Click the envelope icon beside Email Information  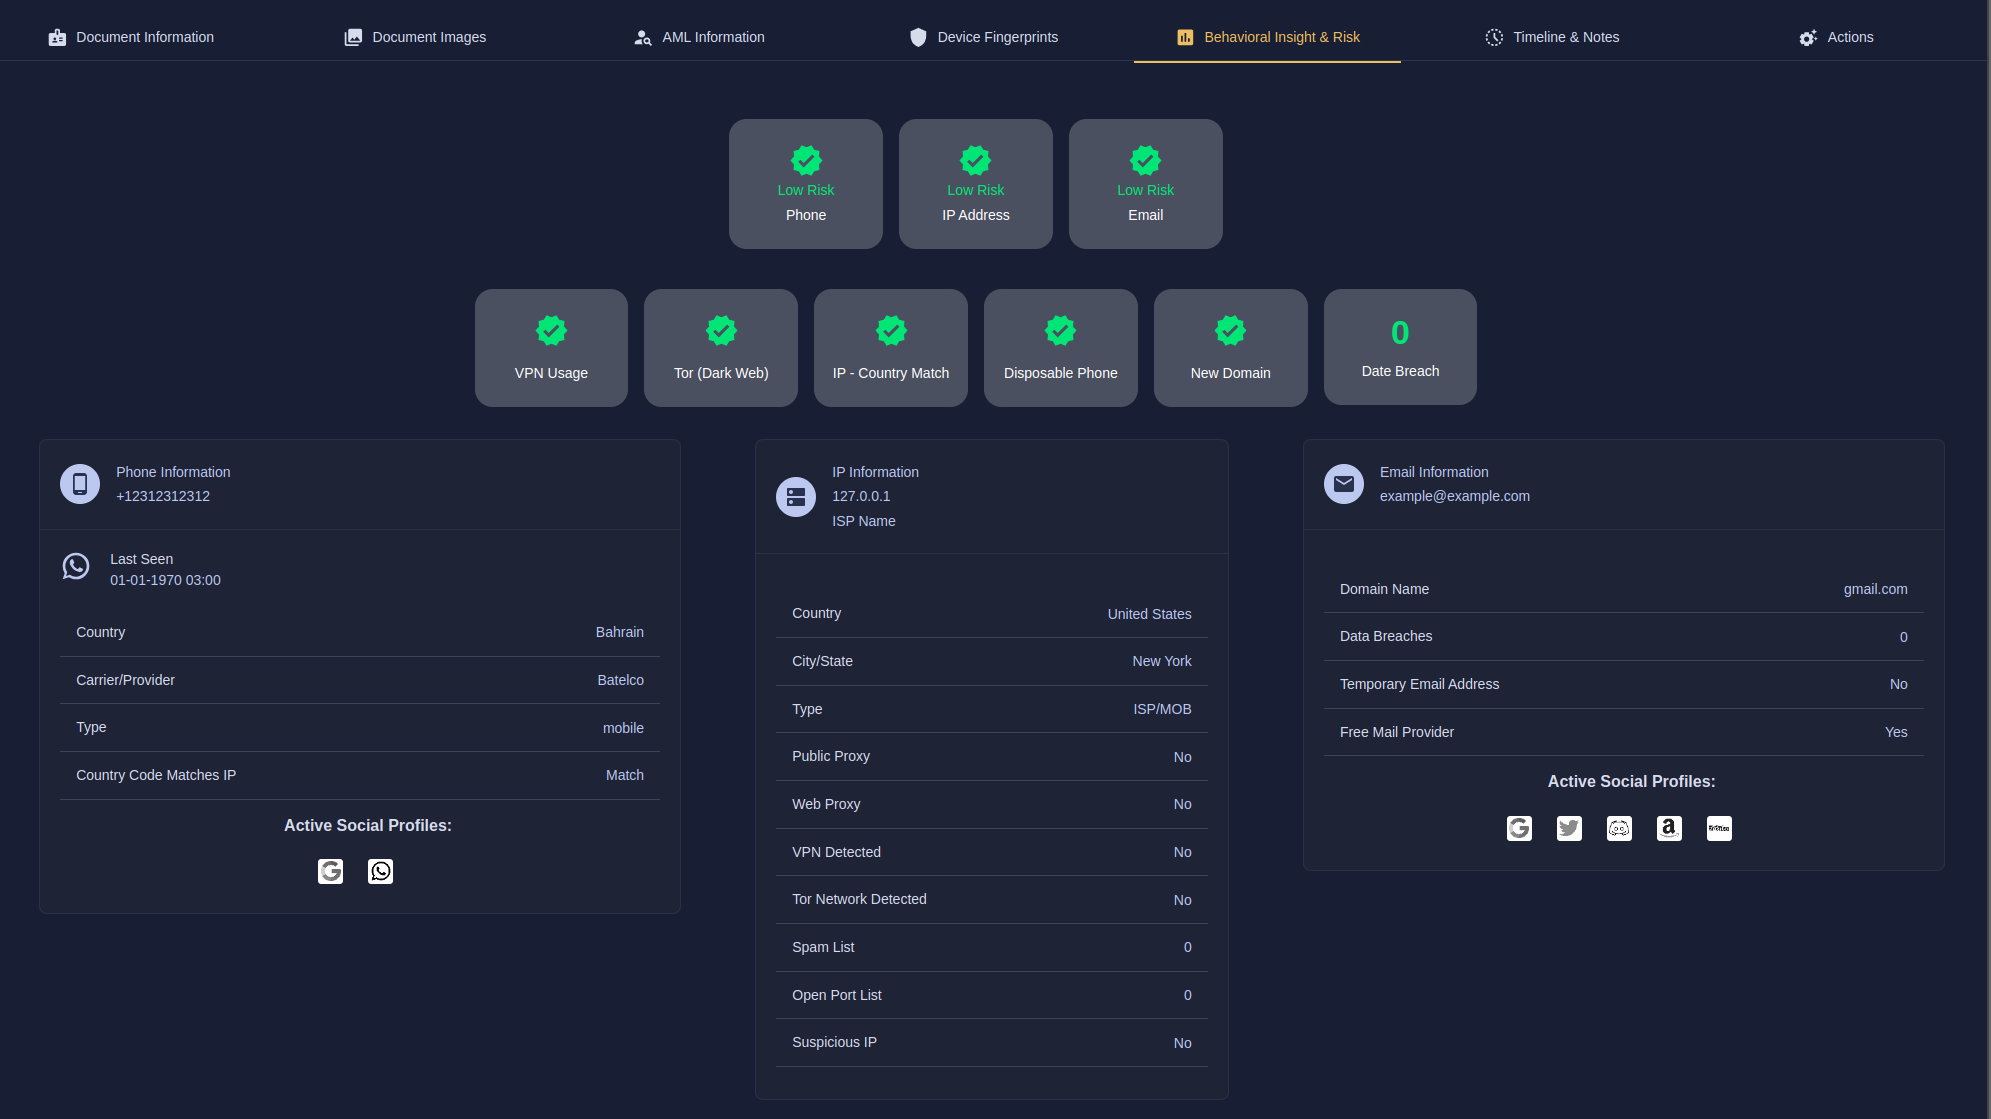click(1344, 484)
